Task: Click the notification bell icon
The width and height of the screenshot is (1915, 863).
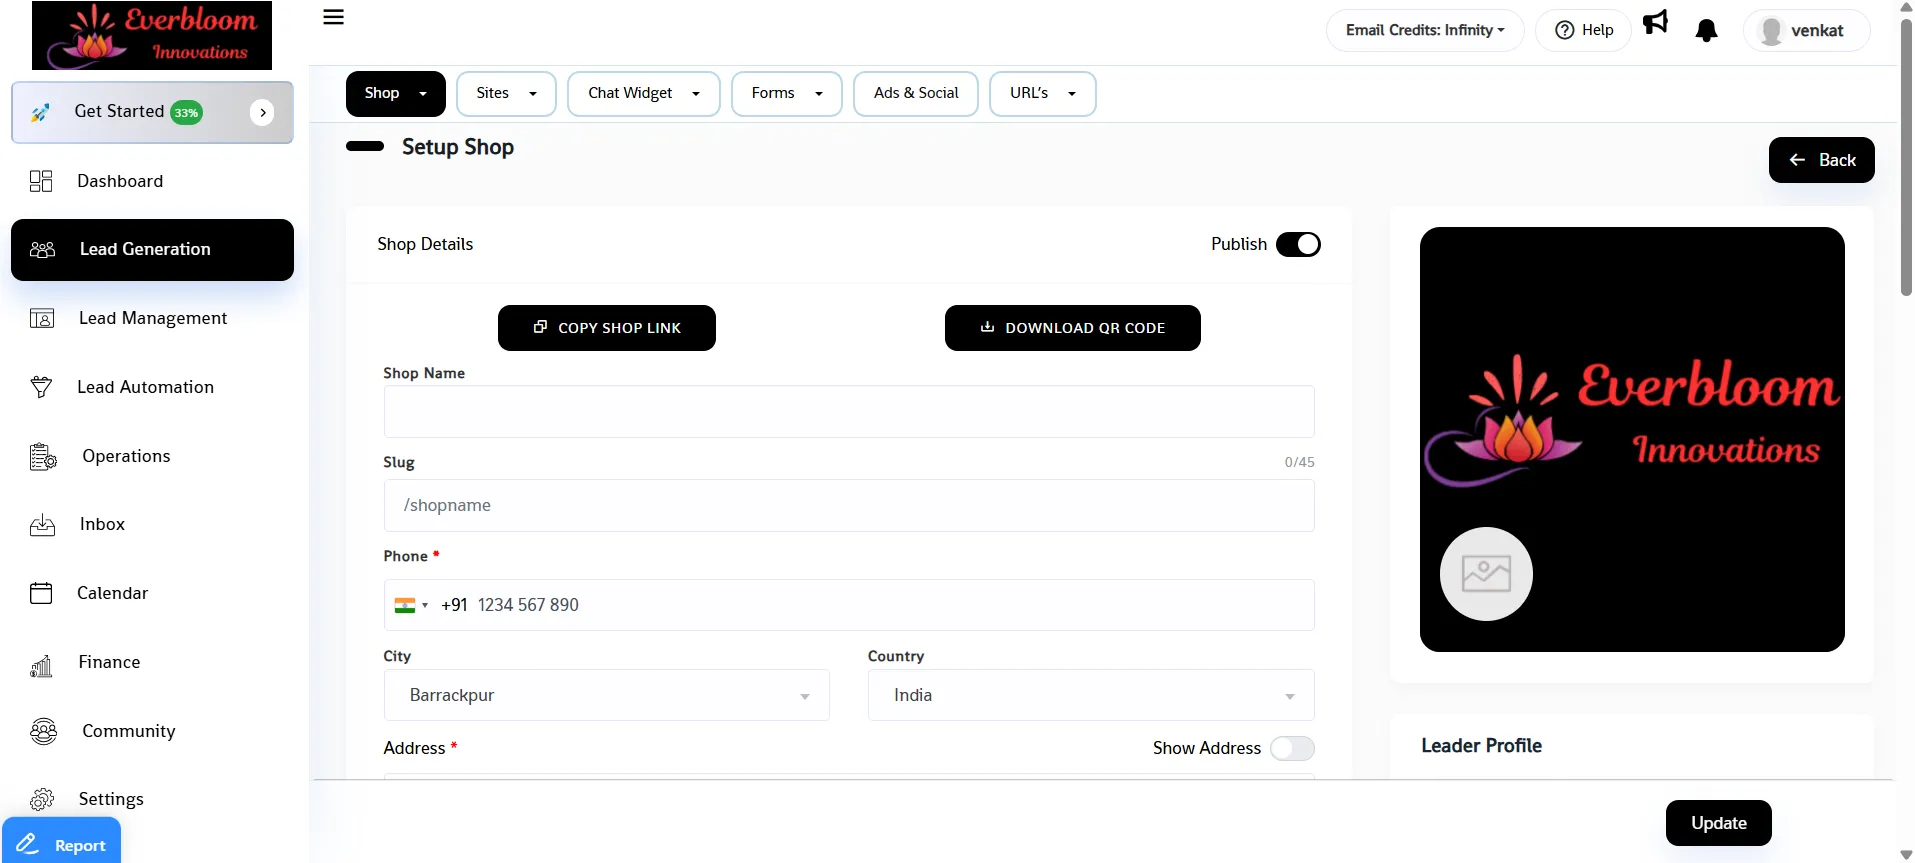Action: tap(1706, 31)
